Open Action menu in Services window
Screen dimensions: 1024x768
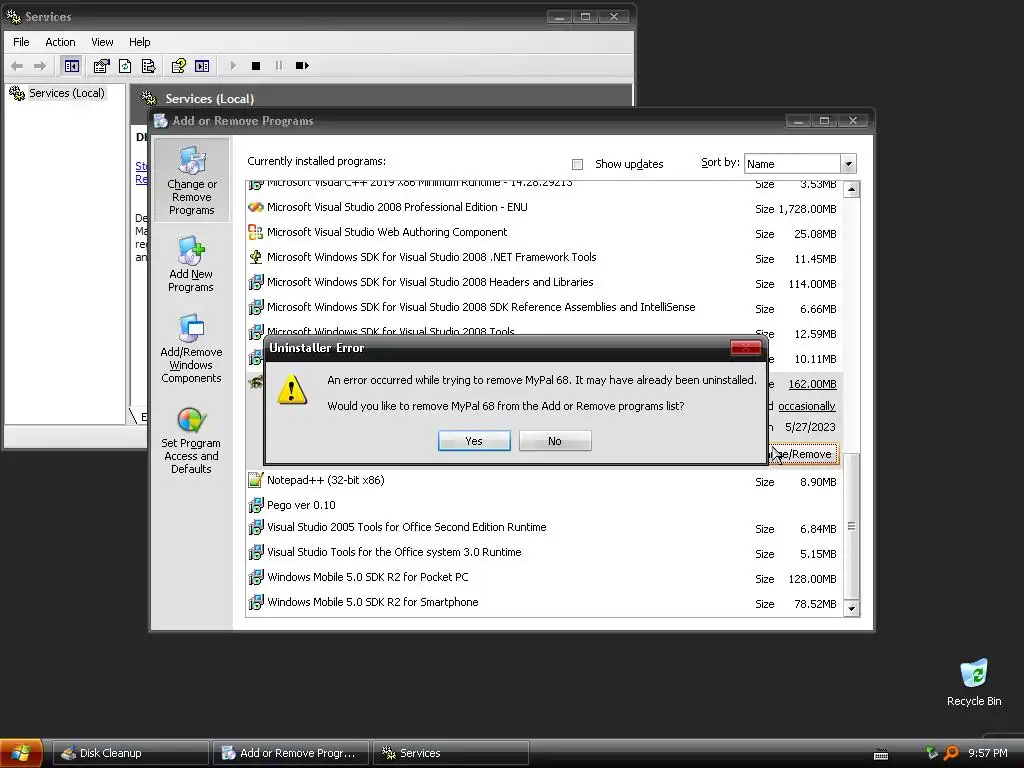[60, 42]
